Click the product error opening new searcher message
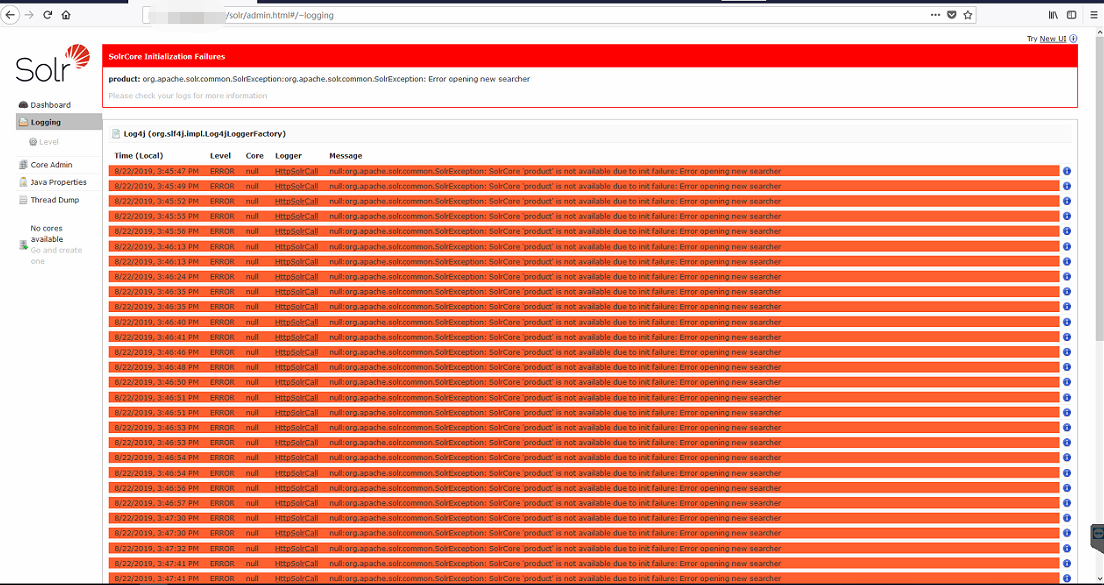The width and height of the screenshot is (1104, 585). click(x=319, y=79)
